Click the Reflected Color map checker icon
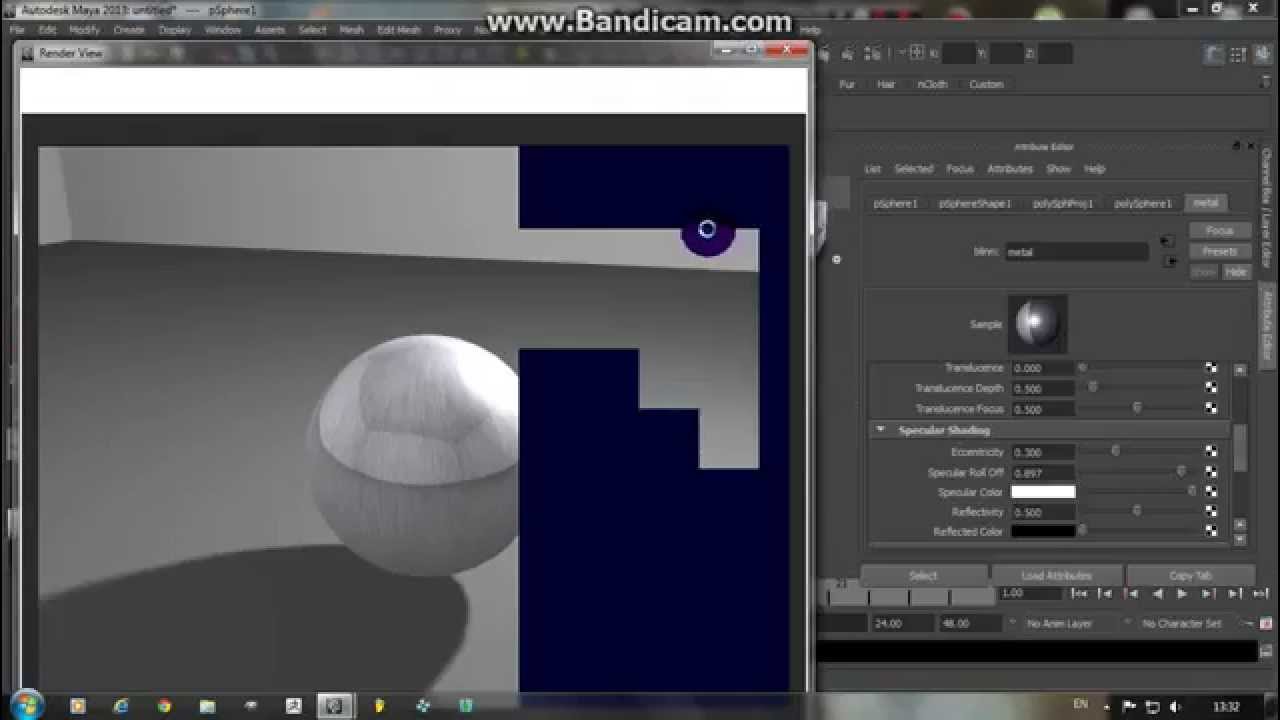The height and width of the screenshot is (720, 1280). (1211, 532)
